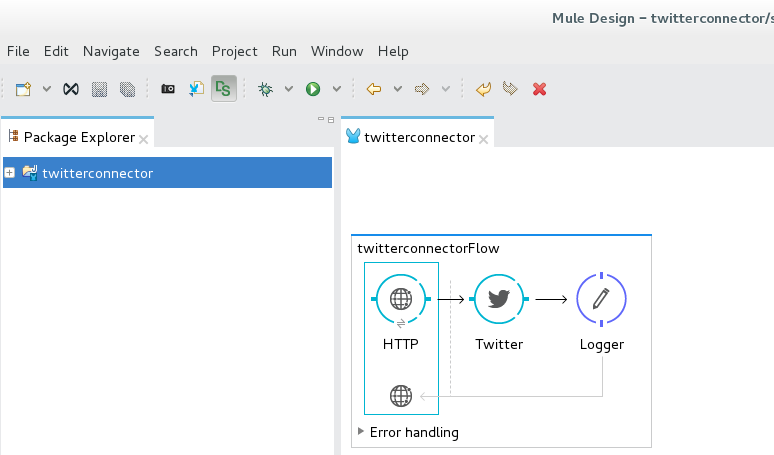Open the Window menu

[x=337, y=51]
